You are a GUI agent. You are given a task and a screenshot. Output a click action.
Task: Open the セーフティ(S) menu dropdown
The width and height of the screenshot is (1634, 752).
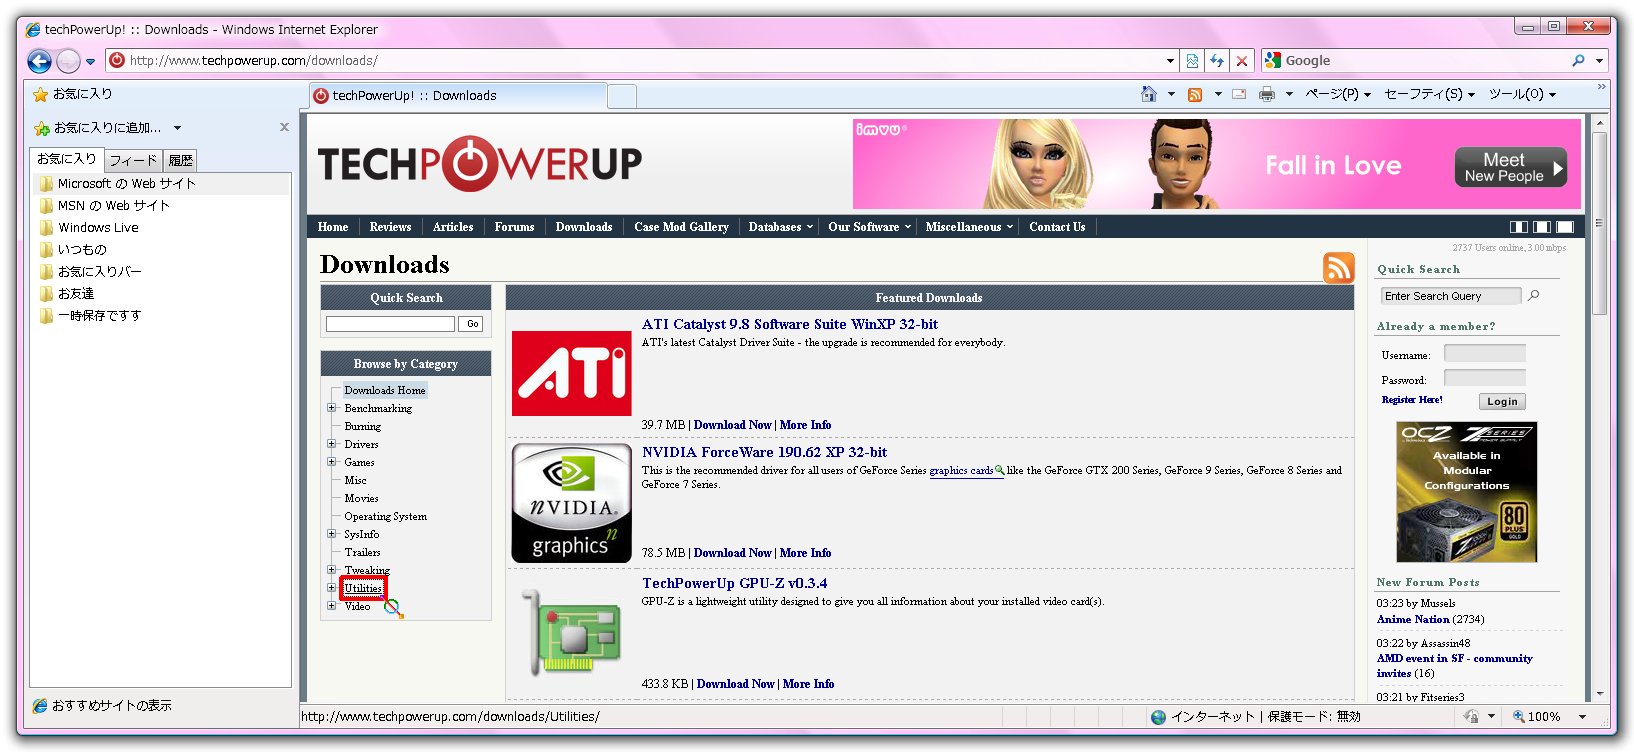coord(1429,94)
